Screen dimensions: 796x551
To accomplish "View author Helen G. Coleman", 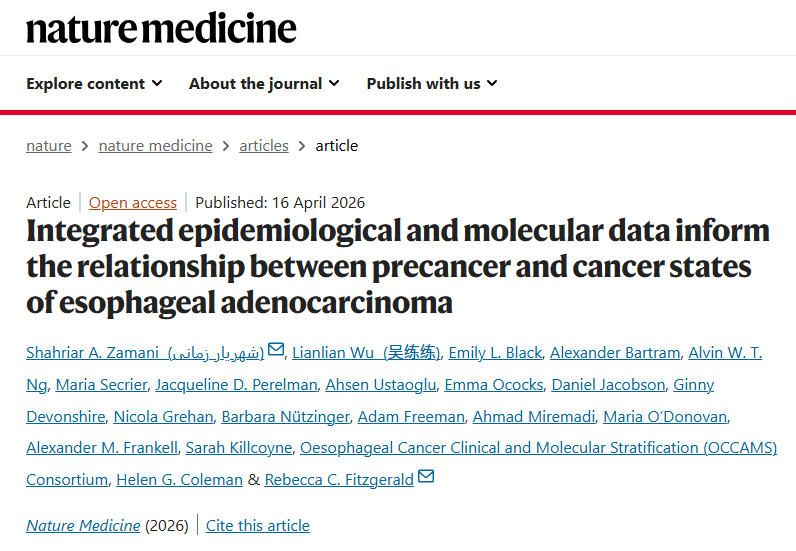I will click(x=179, y=479).
